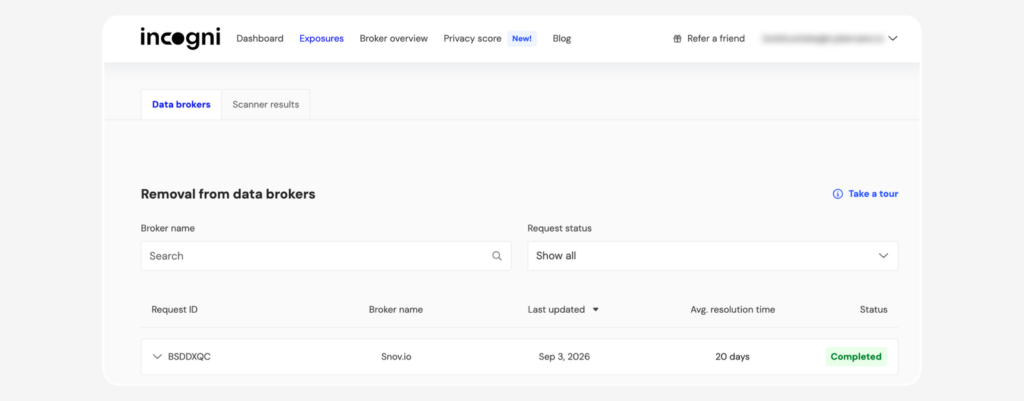The height and width of the screenshot is (401, 1024).
Task: Click the Broker name search field
Action: [326, 256]
